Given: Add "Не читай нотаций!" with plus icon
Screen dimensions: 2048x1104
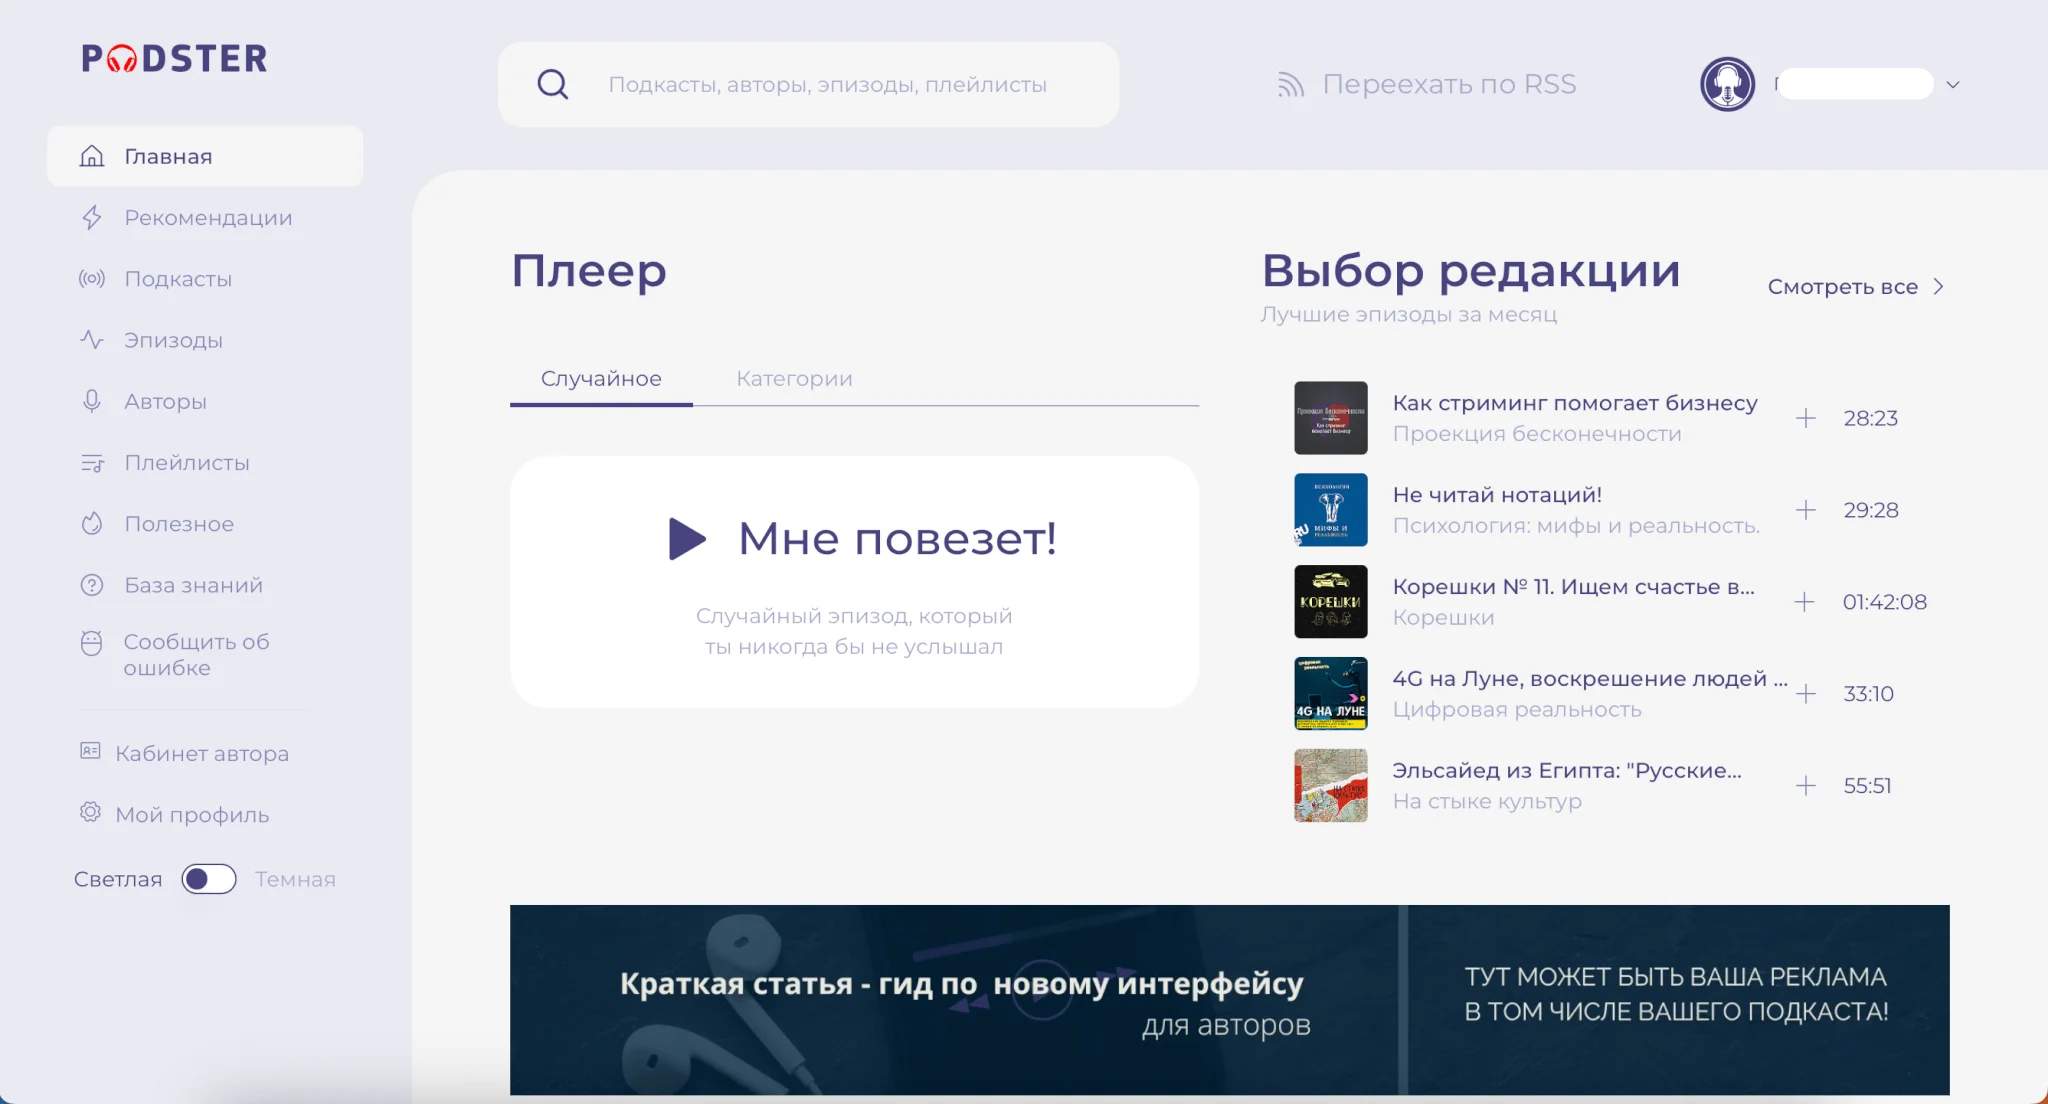Looking at the screenshot, I should (1805, 510).
